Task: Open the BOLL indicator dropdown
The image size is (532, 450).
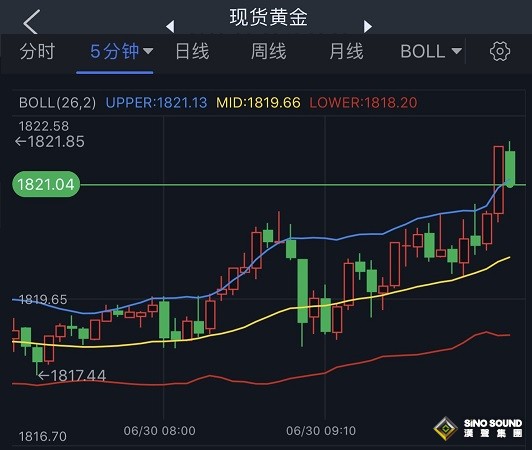Action: click(x=431, y=52)
